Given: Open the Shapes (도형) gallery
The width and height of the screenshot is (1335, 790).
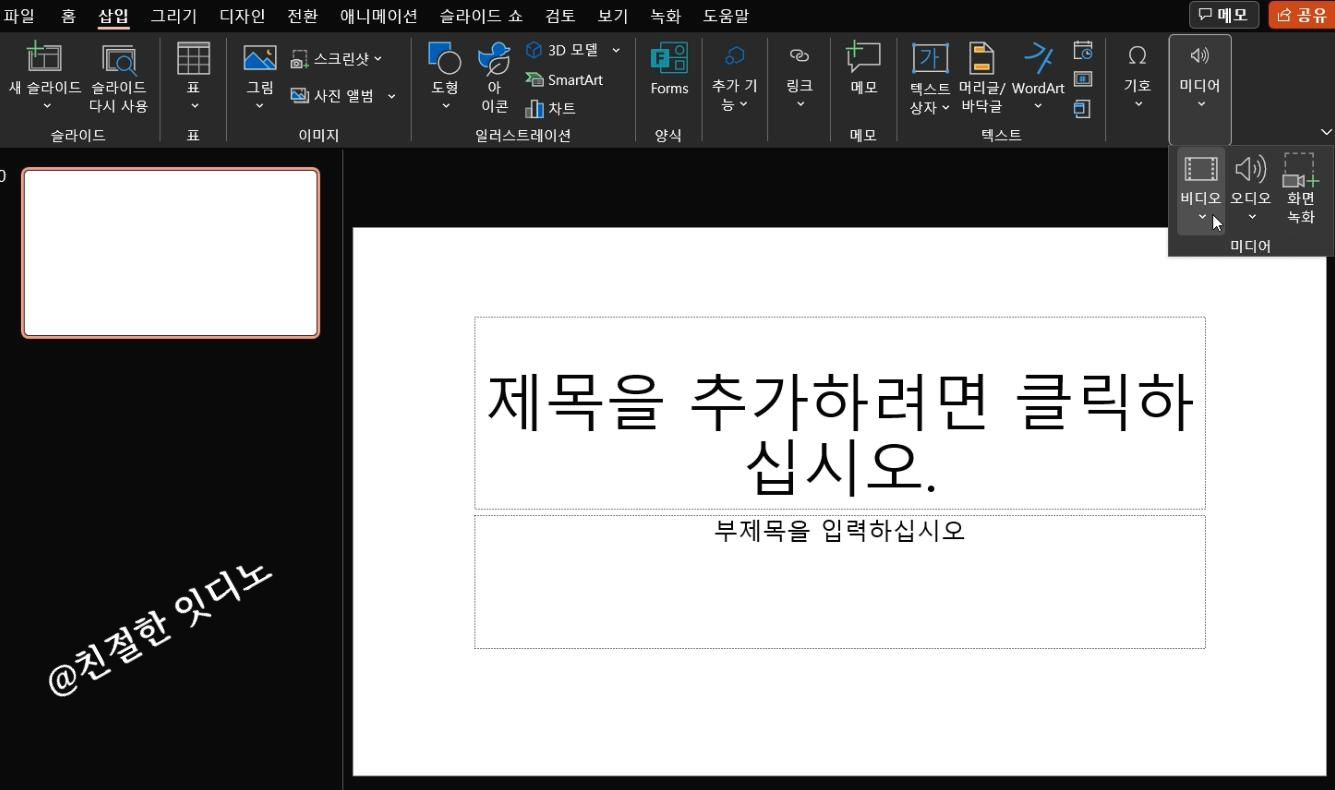Looking at the screenshot, I should coord(445,78).
